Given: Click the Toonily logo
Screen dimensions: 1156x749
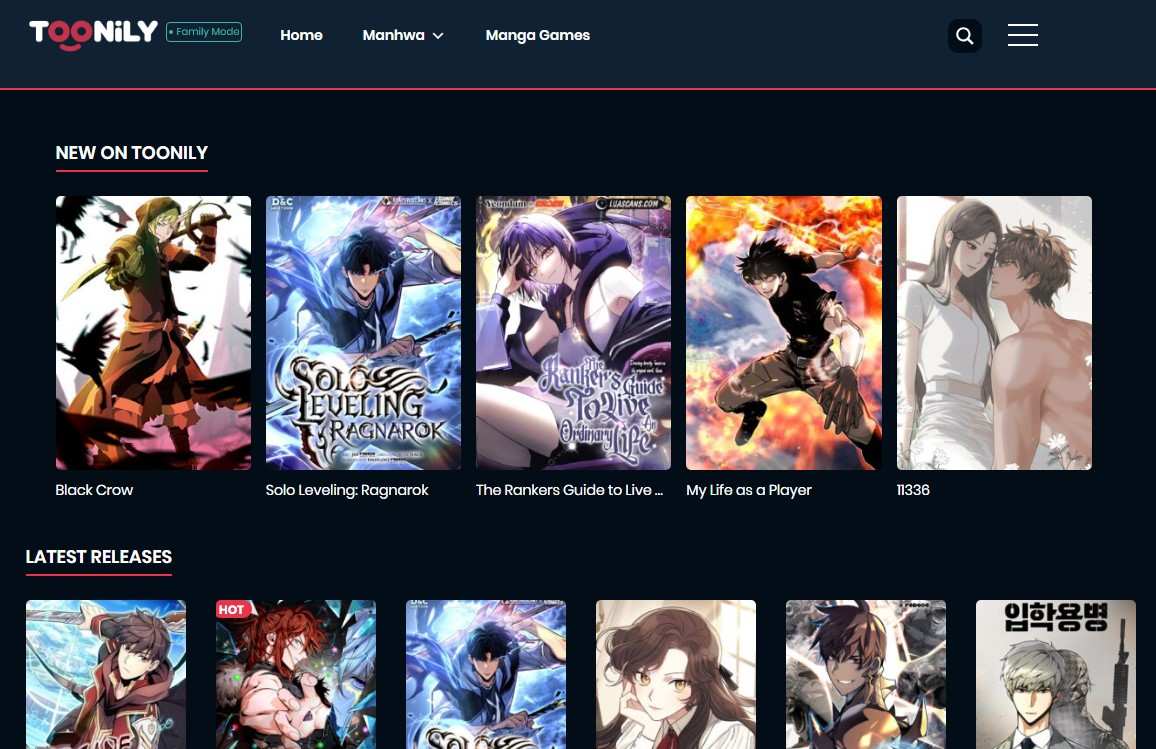Looking at the screenshot, I should (93, 34).
